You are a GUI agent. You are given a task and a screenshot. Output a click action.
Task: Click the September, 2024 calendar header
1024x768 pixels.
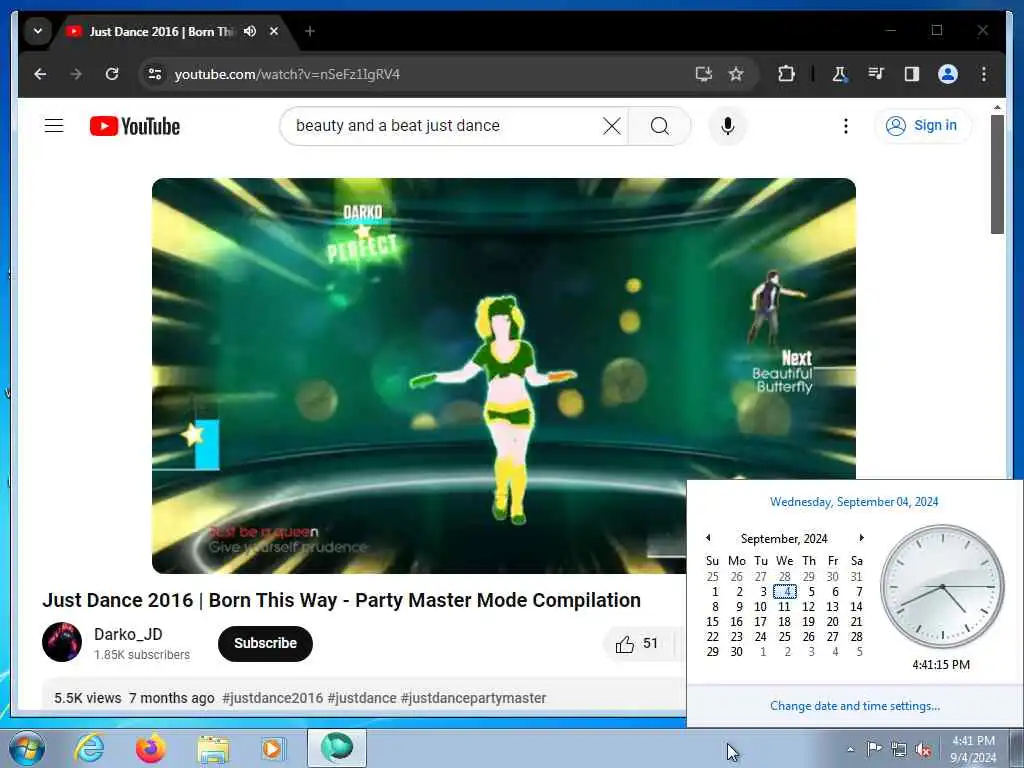[x=784, y=539]
